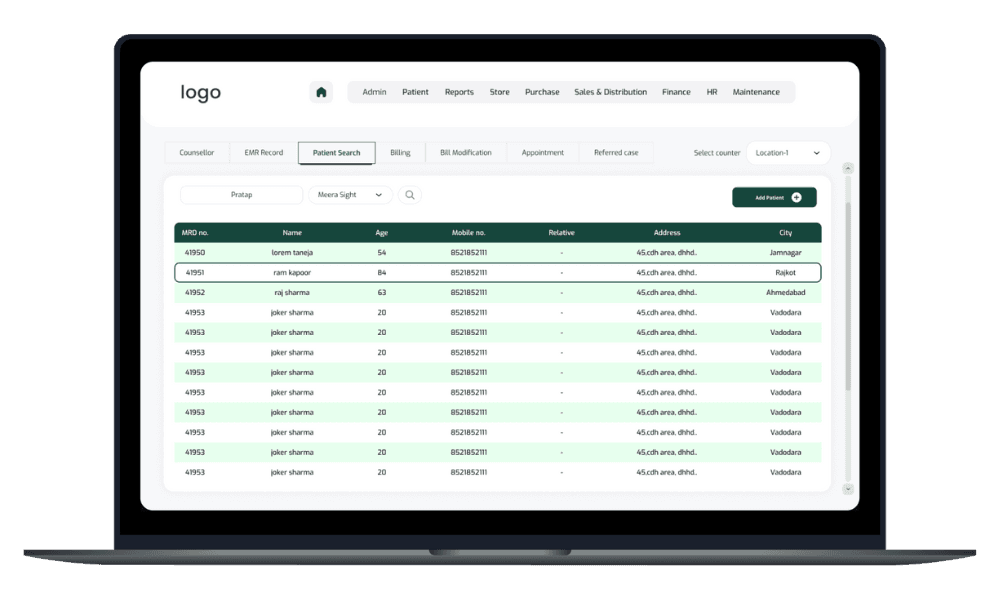The image size is (1000, 600).
Task: Select the Patient Search tab
Action: 336,153
